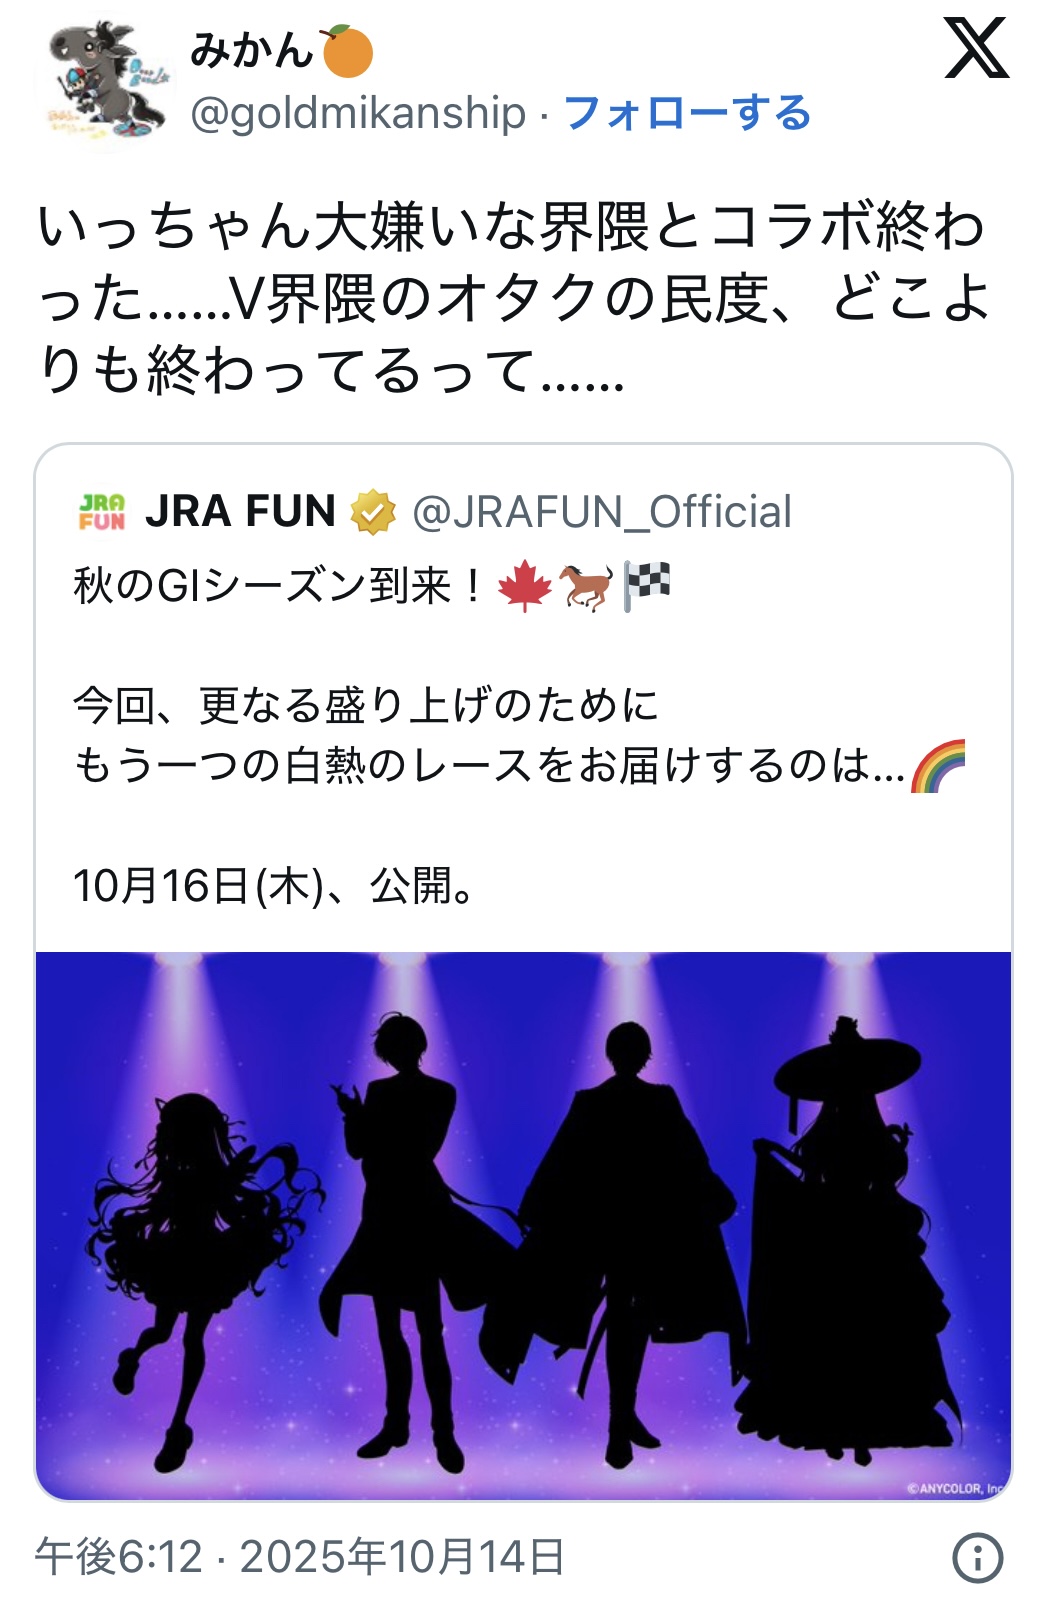Click the orange emoji beside みかん
The image size is (1053, 1597).
coord(347,51)
